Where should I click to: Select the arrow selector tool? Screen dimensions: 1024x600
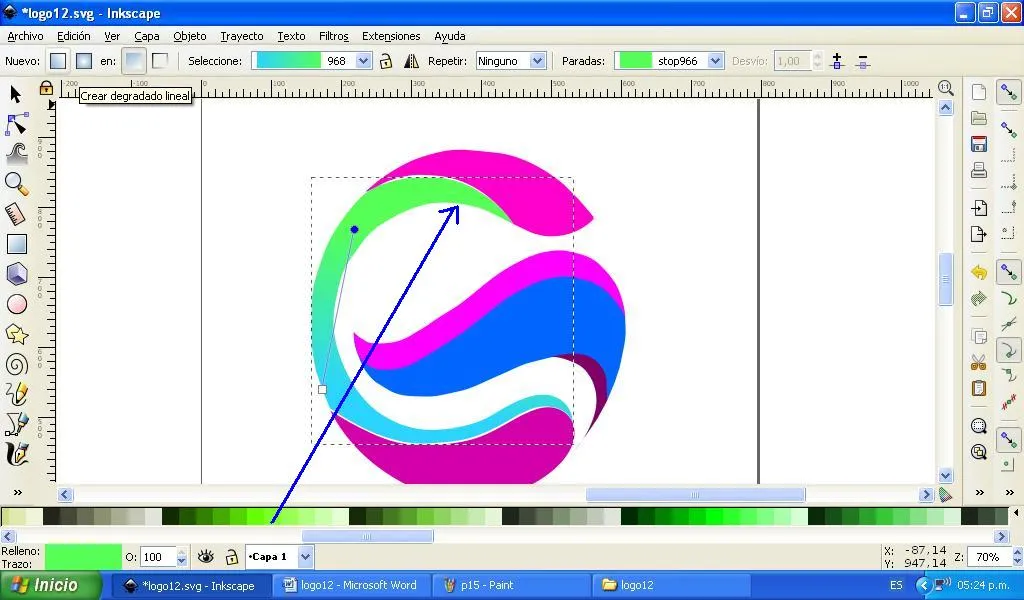tap(16, 95)
